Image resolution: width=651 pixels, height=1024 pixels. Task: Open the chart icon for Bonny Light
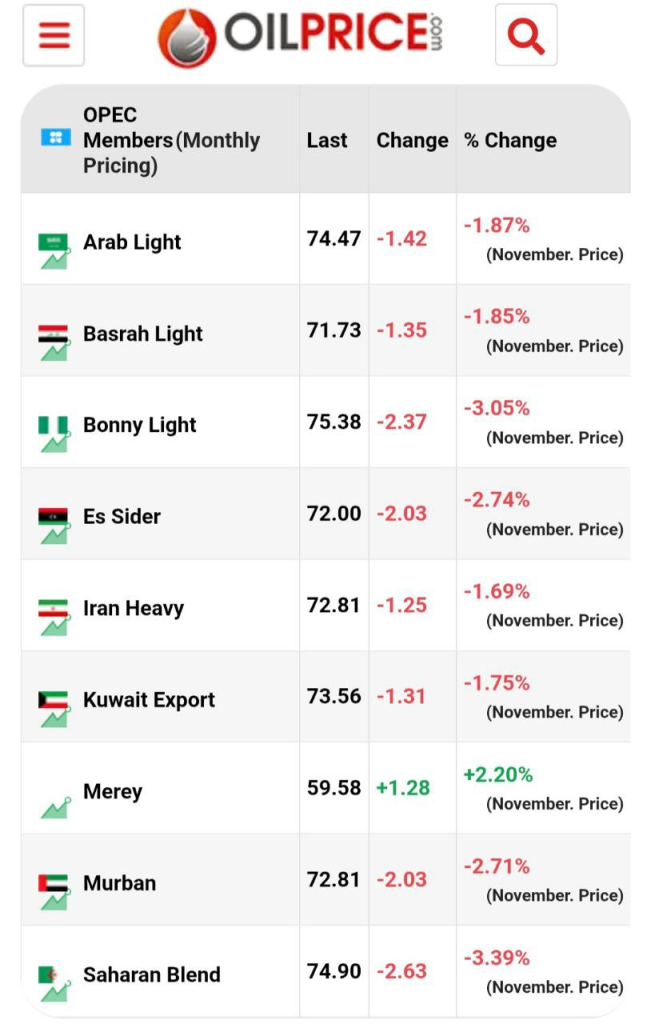(55, 443)
